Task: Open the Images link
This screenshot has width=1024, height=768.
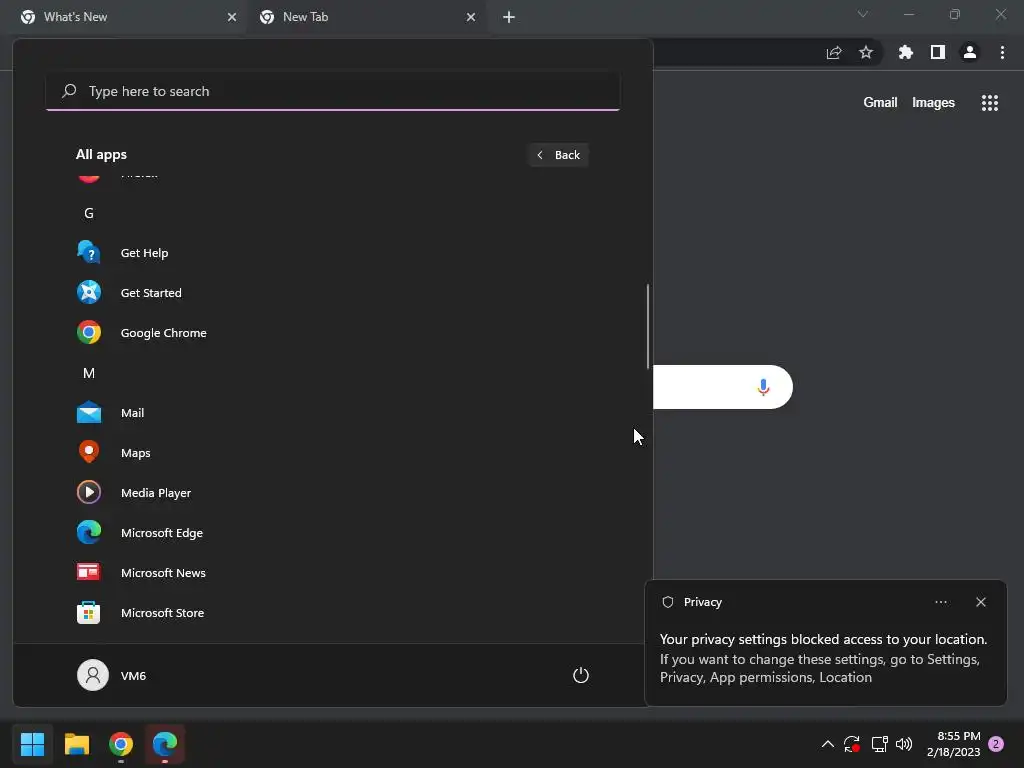Action: 933,103
